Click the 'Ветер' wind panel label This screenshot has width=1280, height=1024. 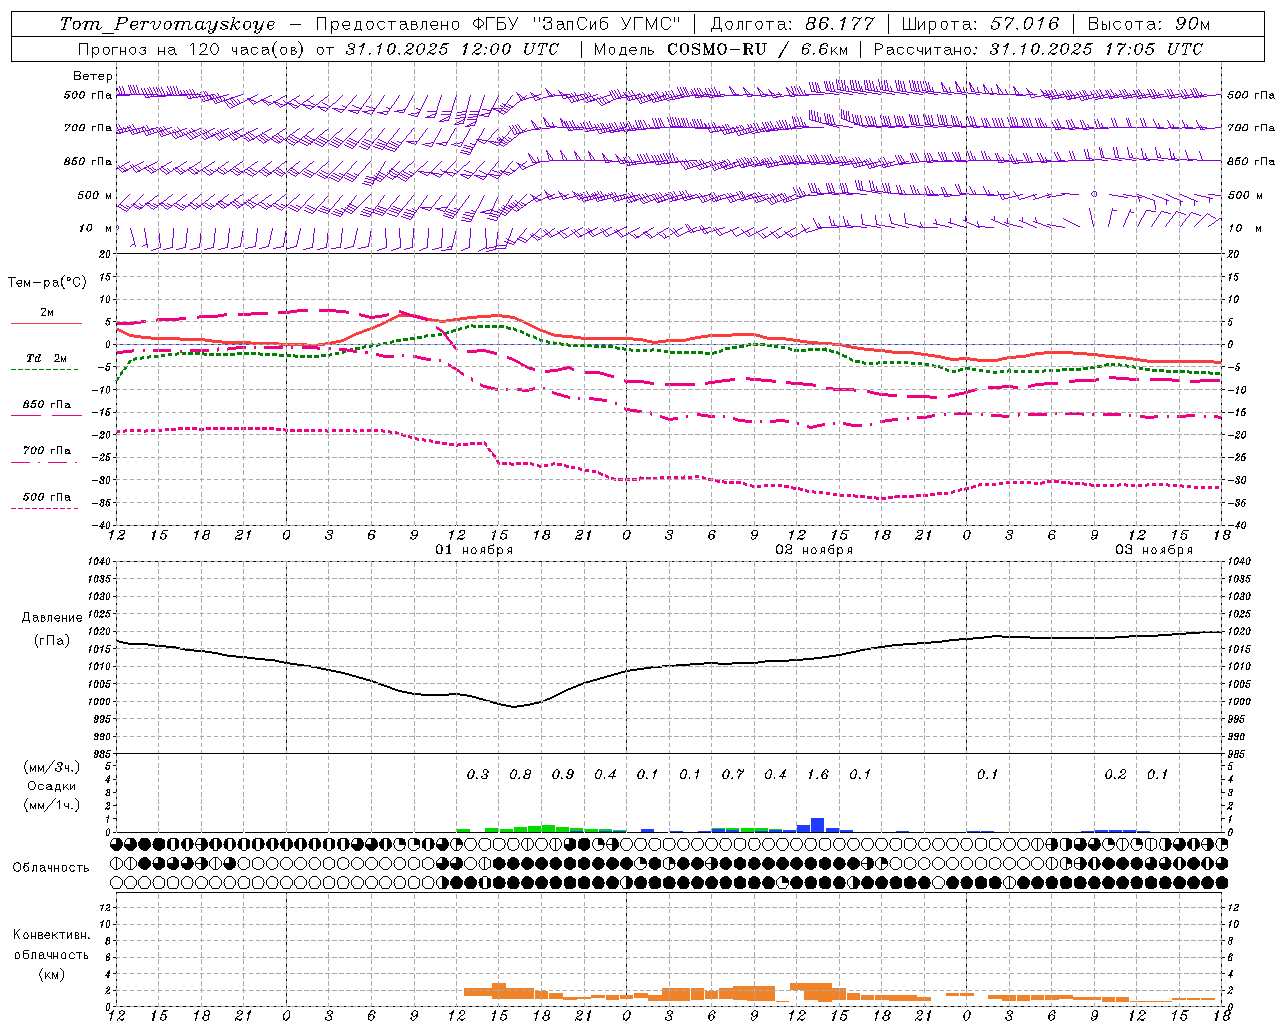(x=93, y=76)
